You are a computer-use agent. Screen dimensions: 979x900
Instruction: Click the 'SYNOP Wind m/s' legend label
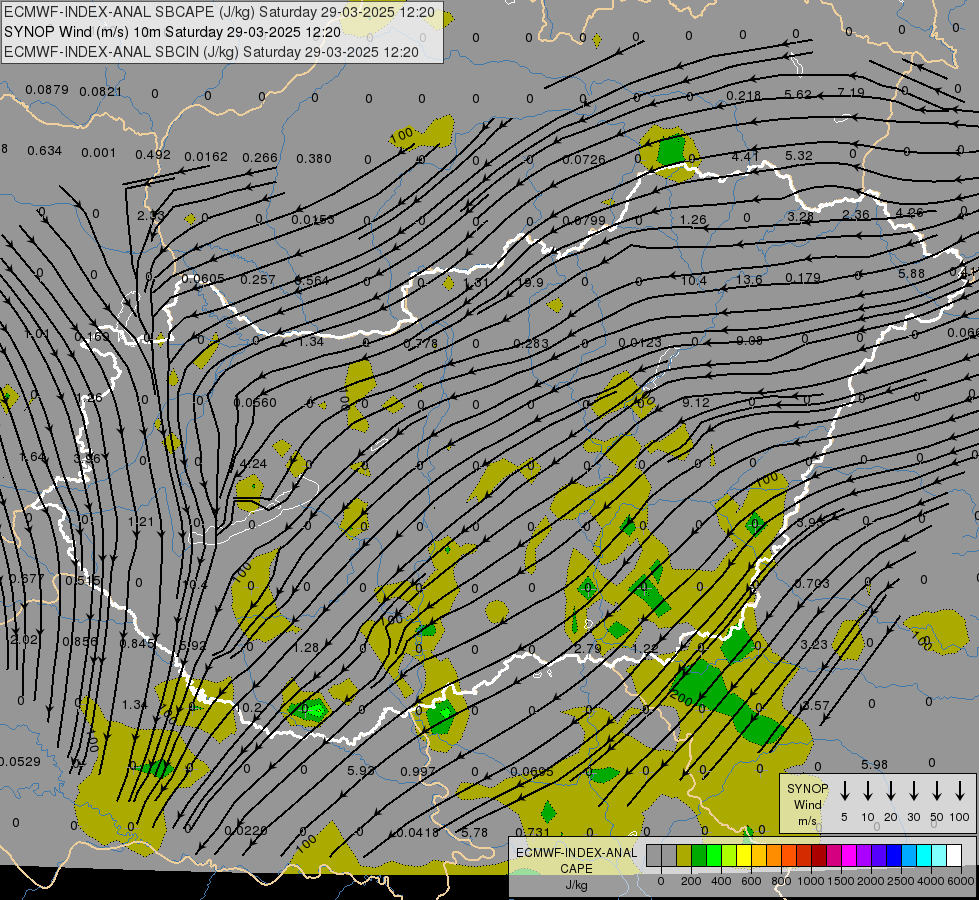(x=807, y=805)
